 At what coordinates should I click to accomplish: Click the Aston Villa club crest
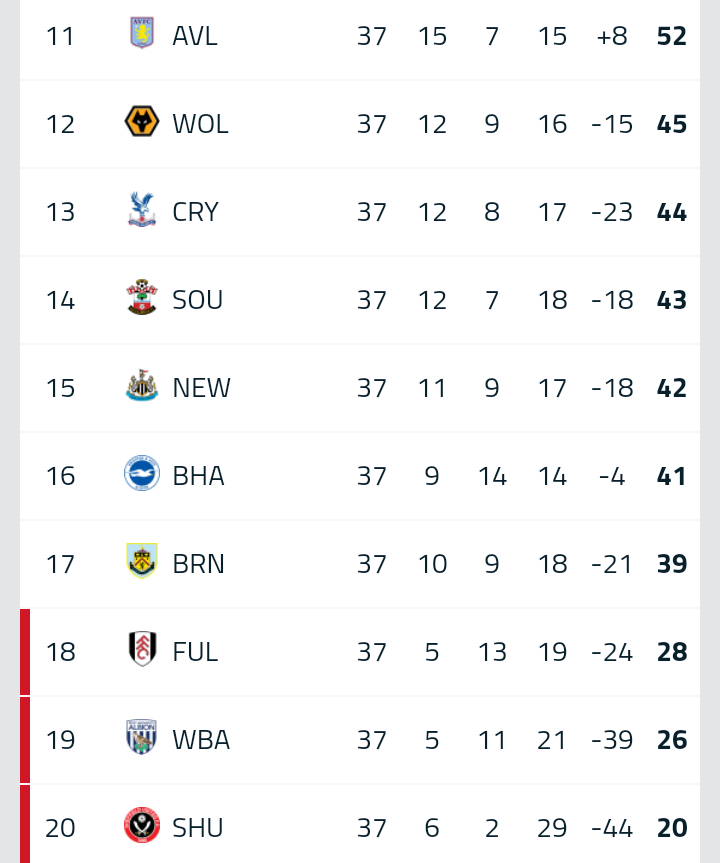tap(142, 35)
